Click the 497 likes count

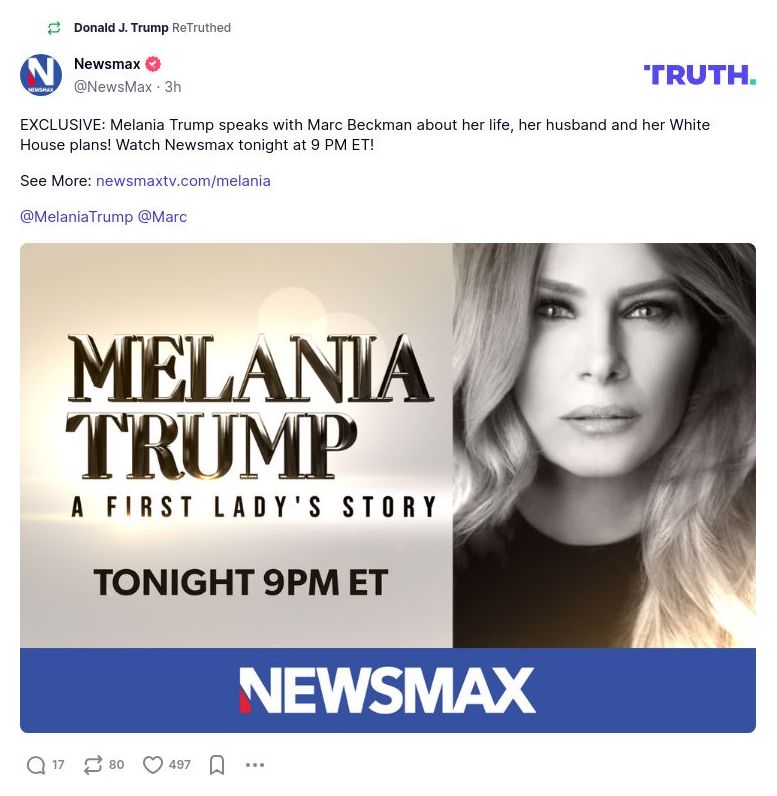click(180, 765)
